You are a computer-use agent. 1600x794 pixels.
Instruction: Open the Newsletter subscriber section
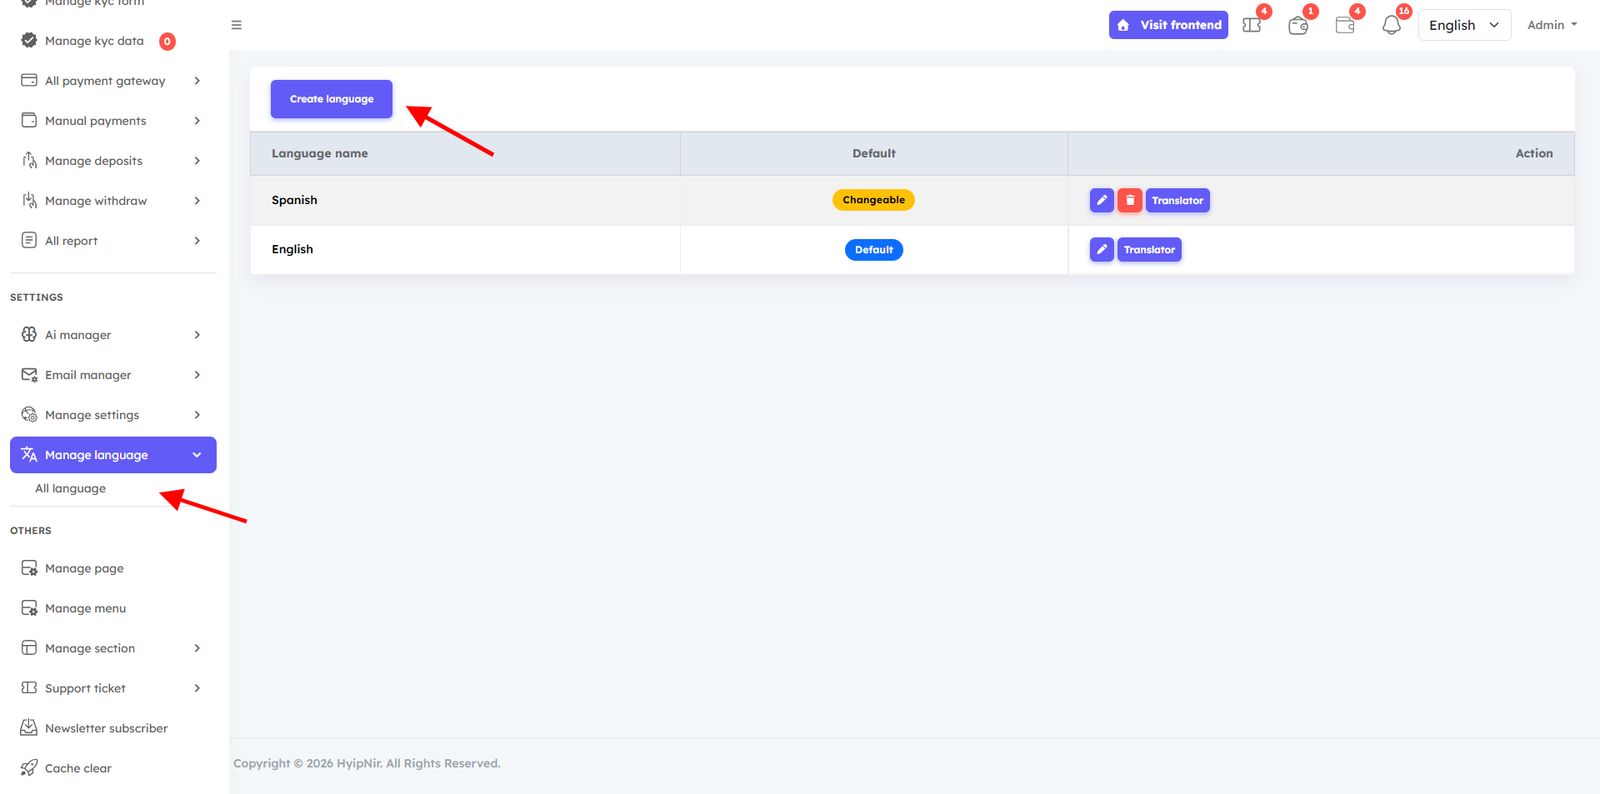(x=106, y=727)
